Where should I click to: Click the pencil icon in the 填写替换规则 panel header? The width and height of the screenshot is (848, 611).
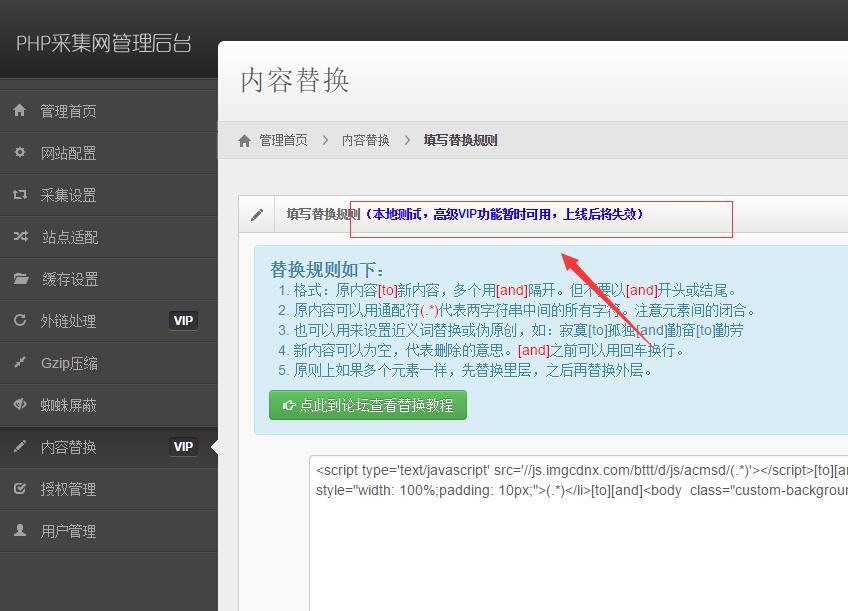(x=257, y=215)
